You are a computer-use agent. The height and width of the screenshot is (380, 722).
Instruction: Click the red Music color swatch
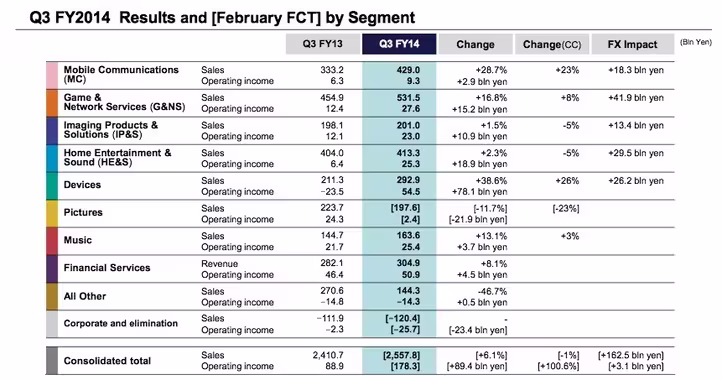click(x=52, y=241)
